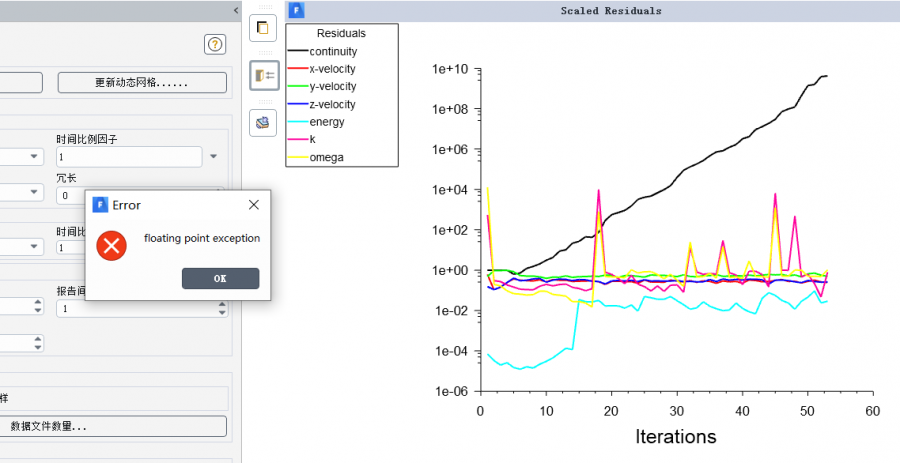Click the continuity black line legend swatch
Screen dimensions: 900x463
(x=297, y=51)
